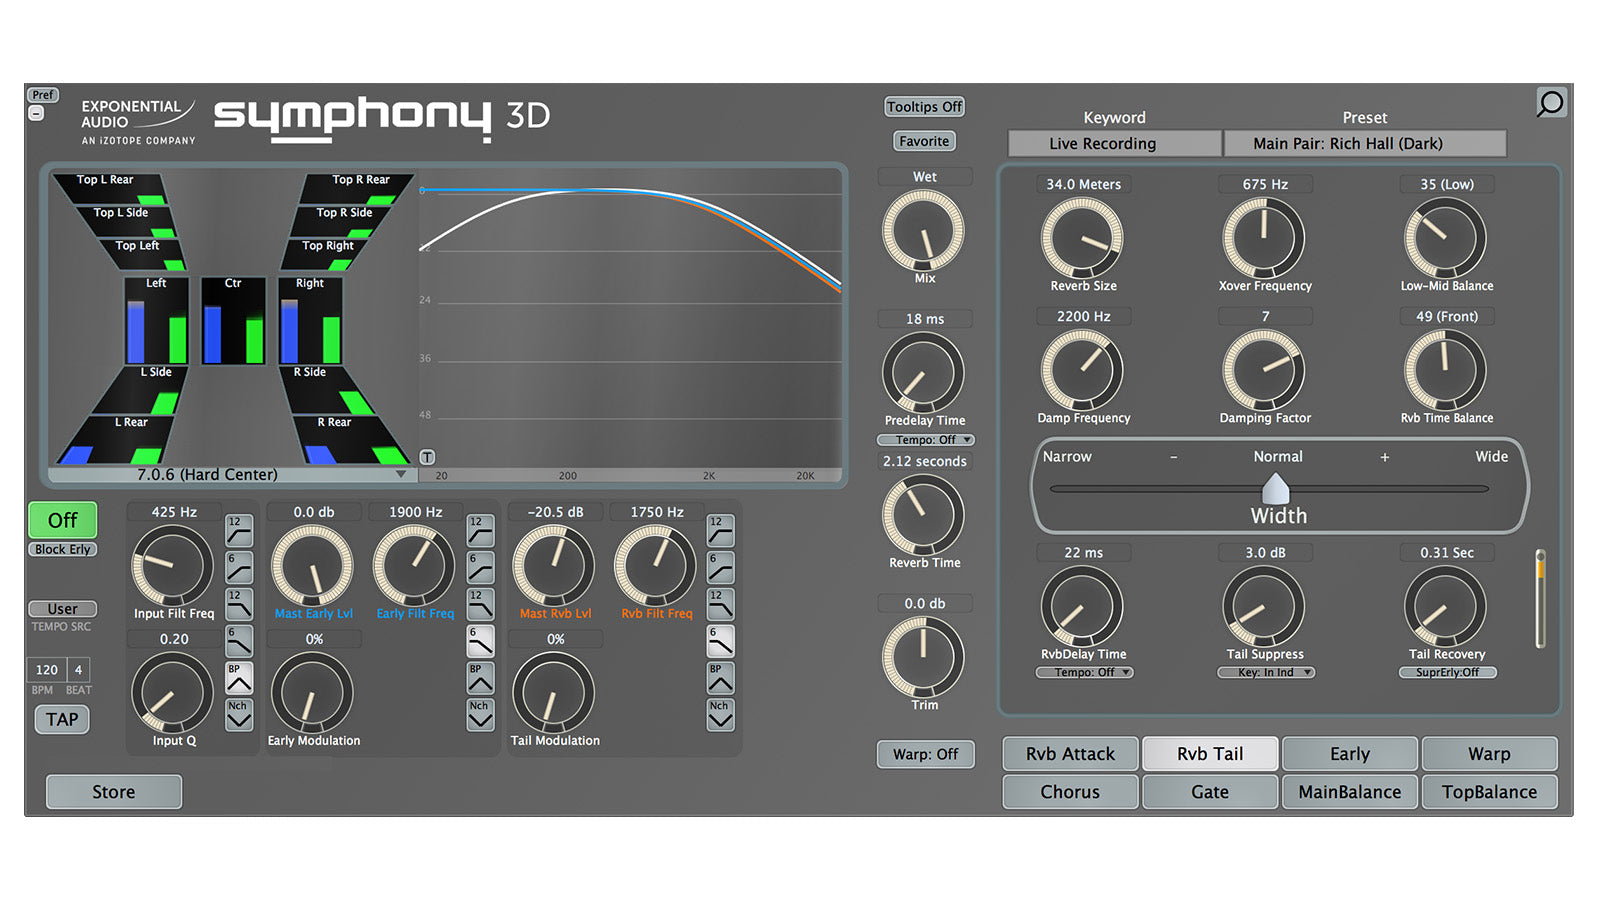This screenshot has height=900, width=1600.
Task: Click the Damping Factor knob
Action: [1264, 370]
